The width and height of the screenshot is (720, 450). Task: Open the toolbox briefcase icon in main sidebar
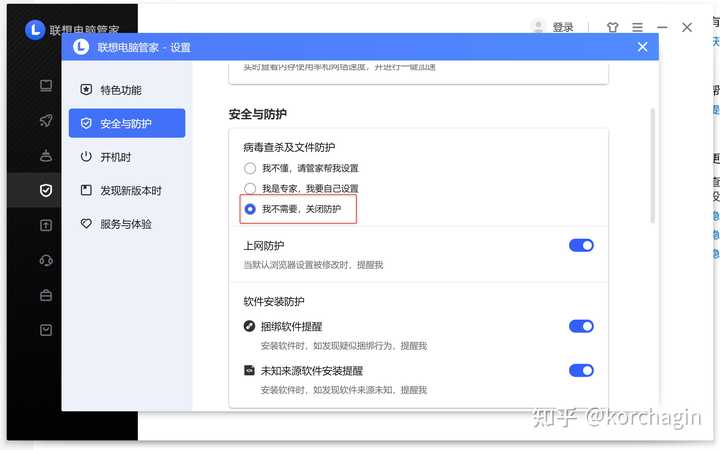pyautogui.click(x=46, y=295)
